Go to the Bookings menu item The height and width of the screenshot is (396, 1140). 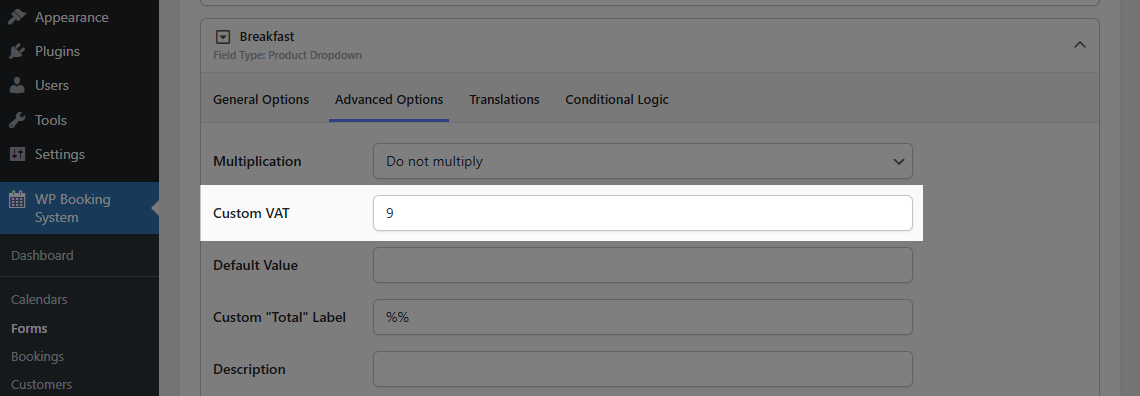pyautogui.click(x=38, y=357)
